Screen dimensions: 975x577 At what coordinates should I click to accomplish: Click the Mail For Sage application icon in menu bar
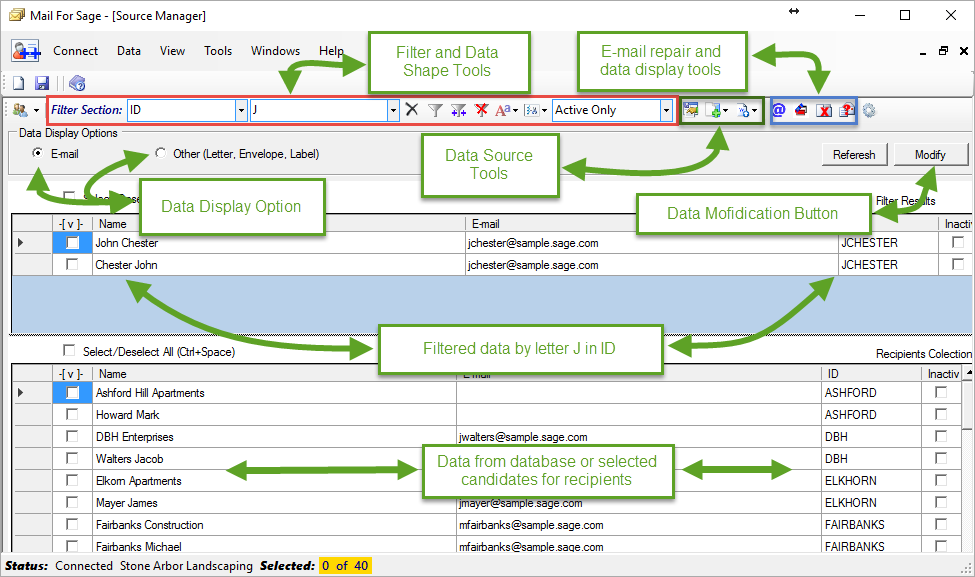(25, 51)
